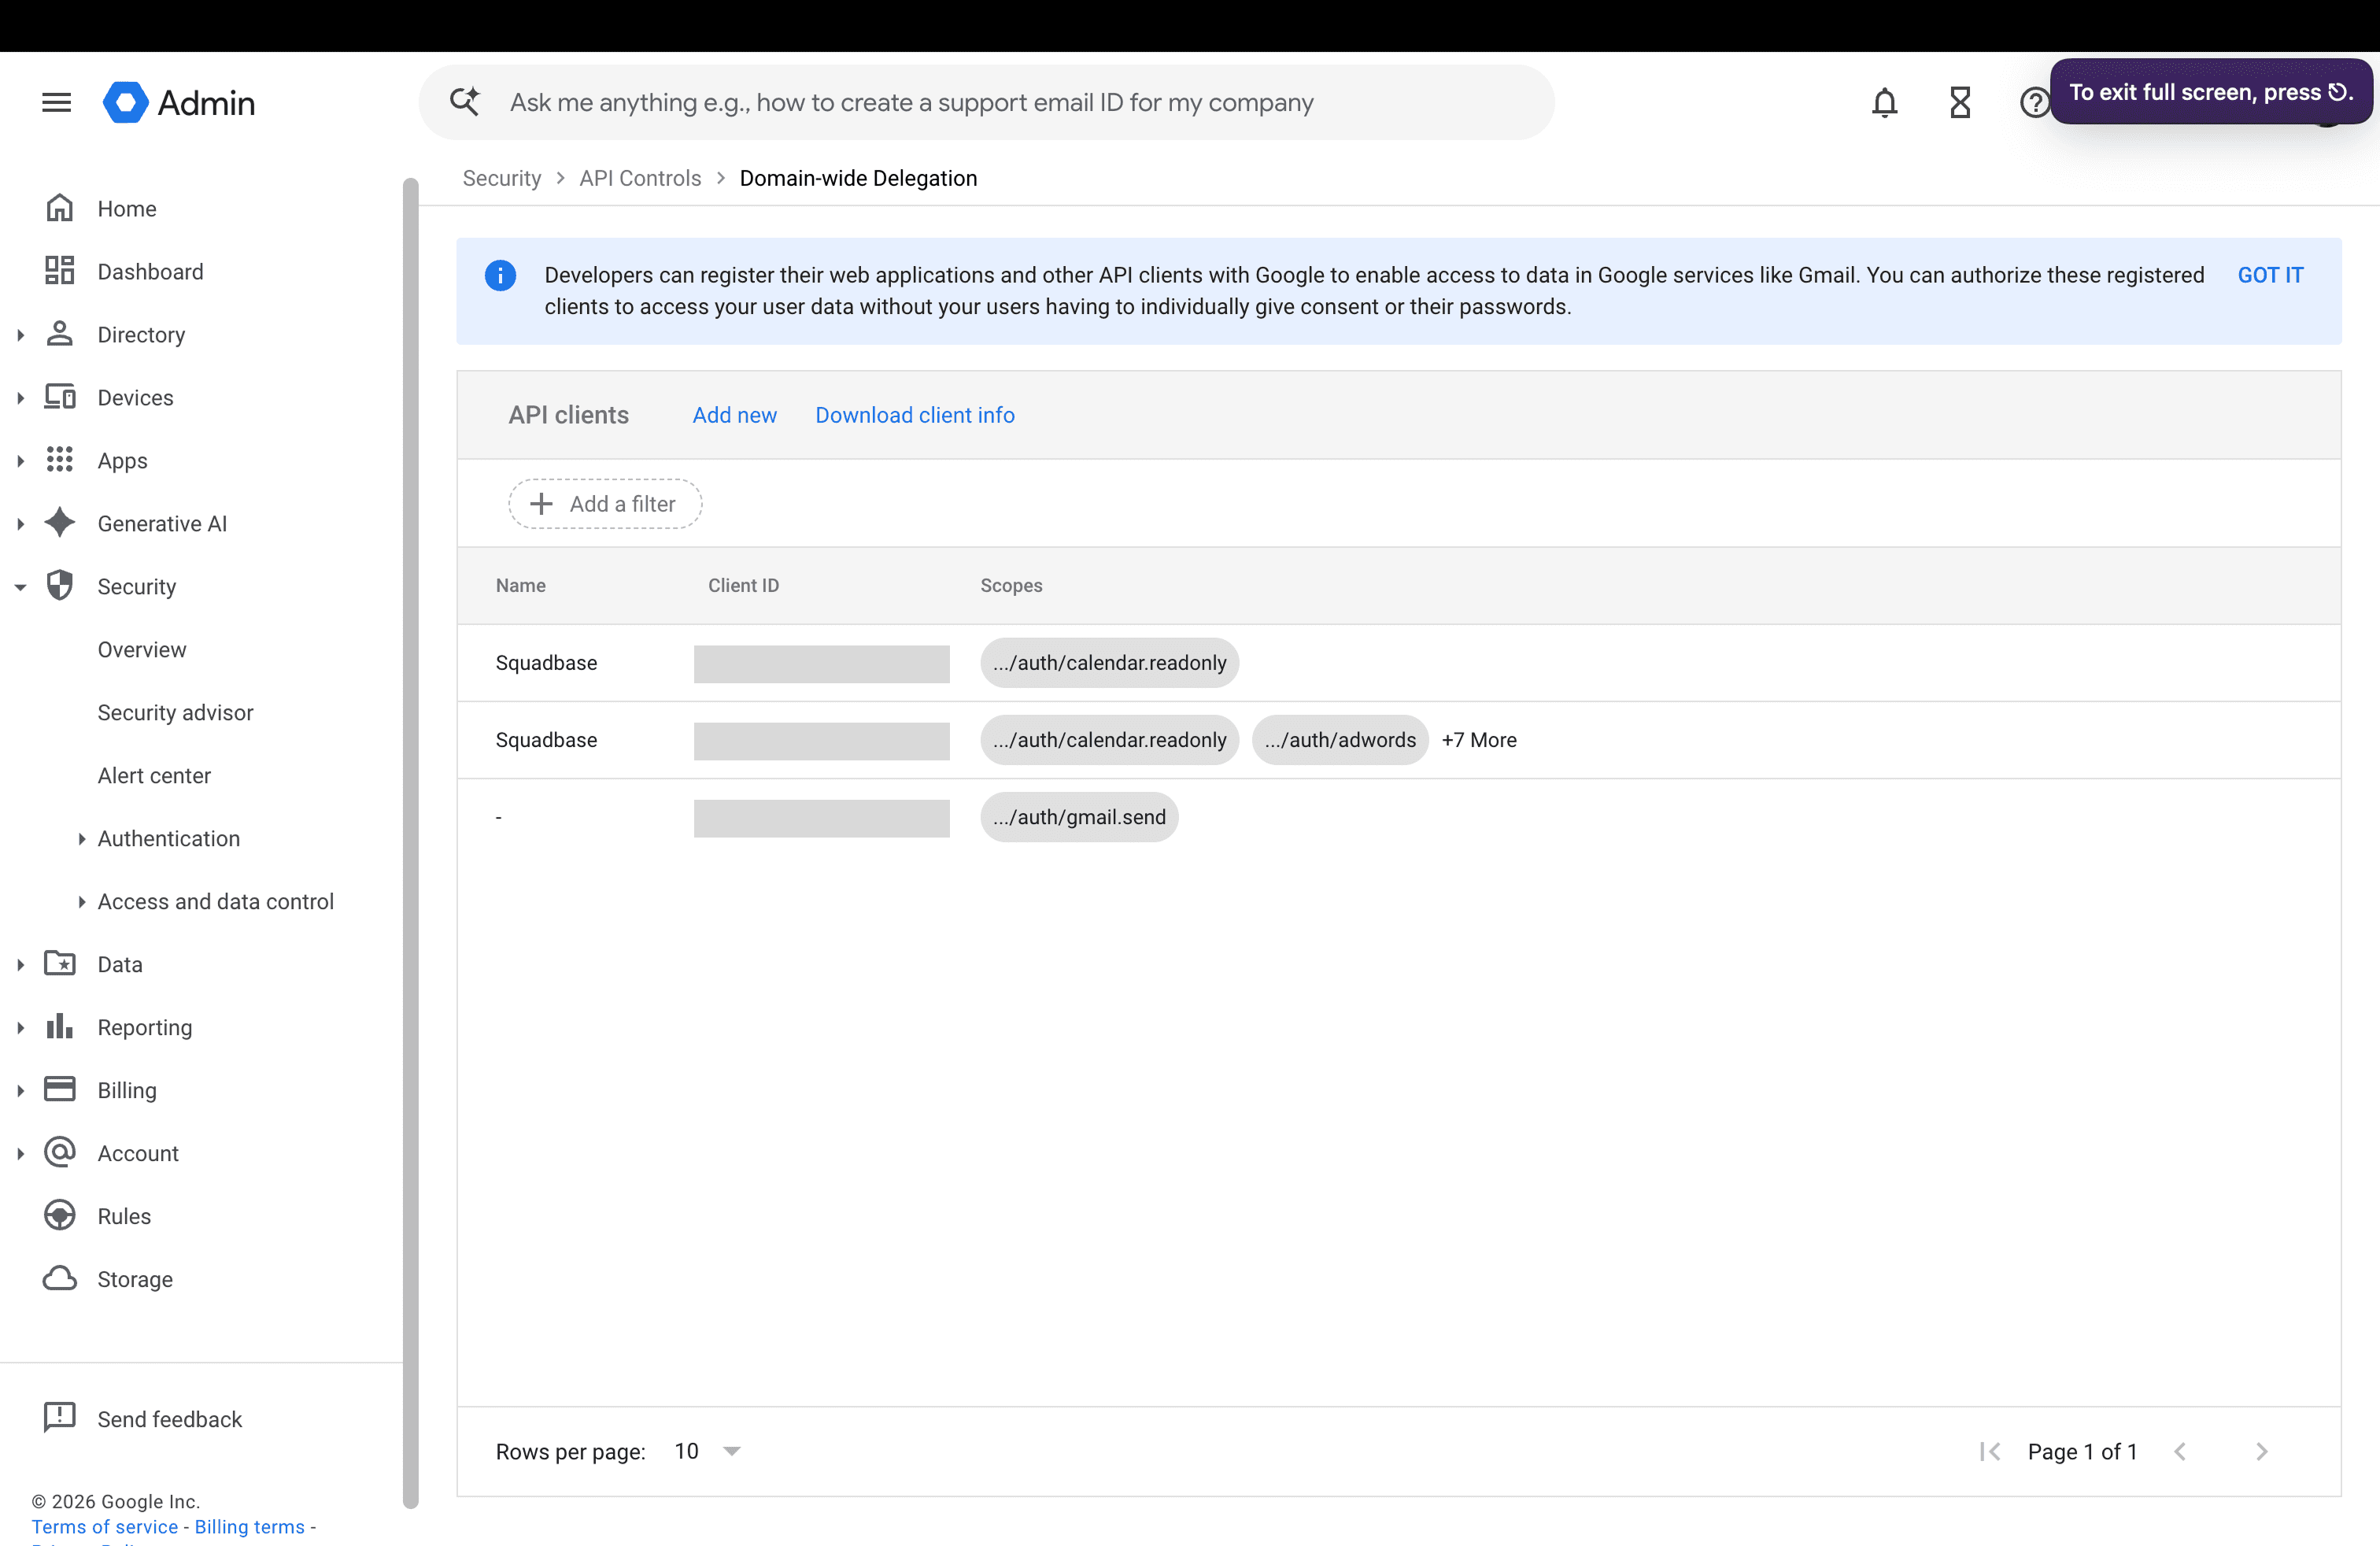The width and height of the screenshot is (2380, 1546).
Task: Expand the Authentication submenu
Action: click(82, 839)
